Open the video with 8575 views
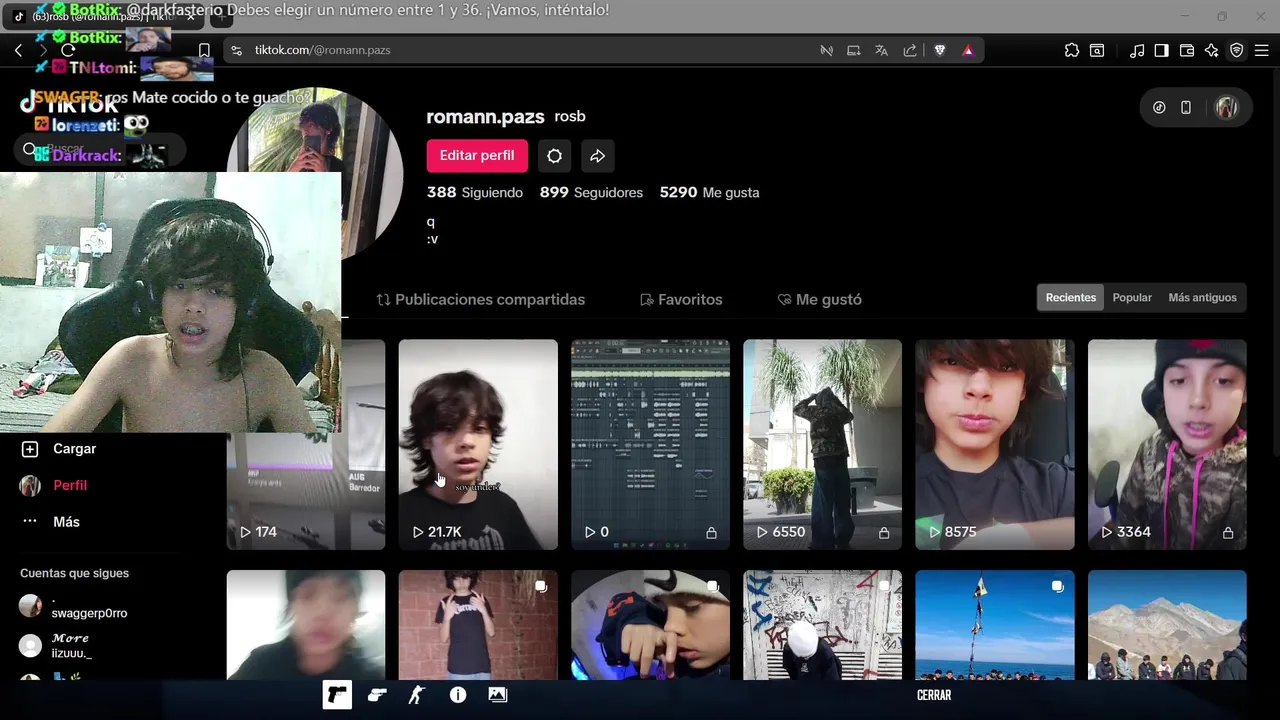1280x720 pixels. click(x=995, y=444)
